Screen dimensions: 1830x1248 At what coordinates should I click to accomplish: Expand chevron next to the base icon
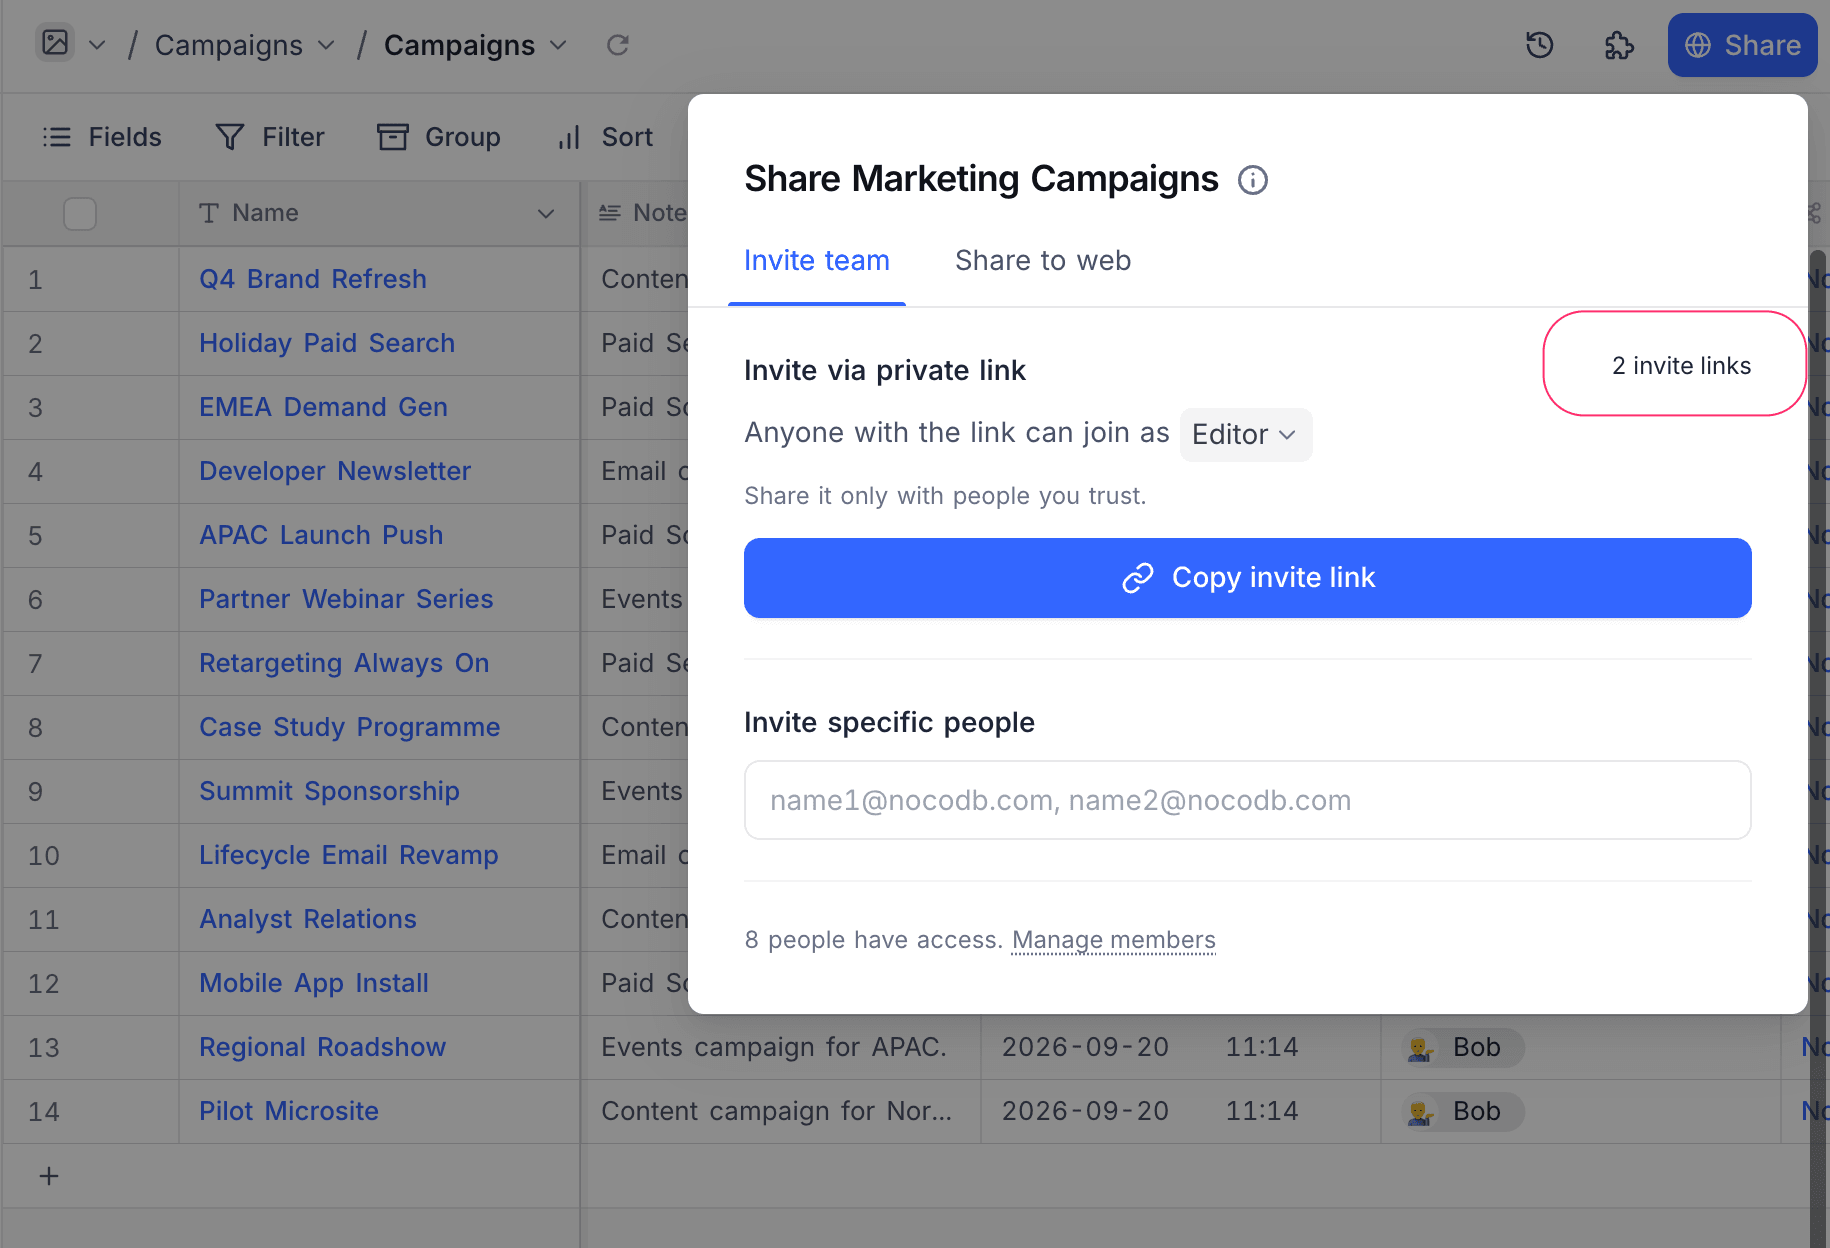pos(97,45)
